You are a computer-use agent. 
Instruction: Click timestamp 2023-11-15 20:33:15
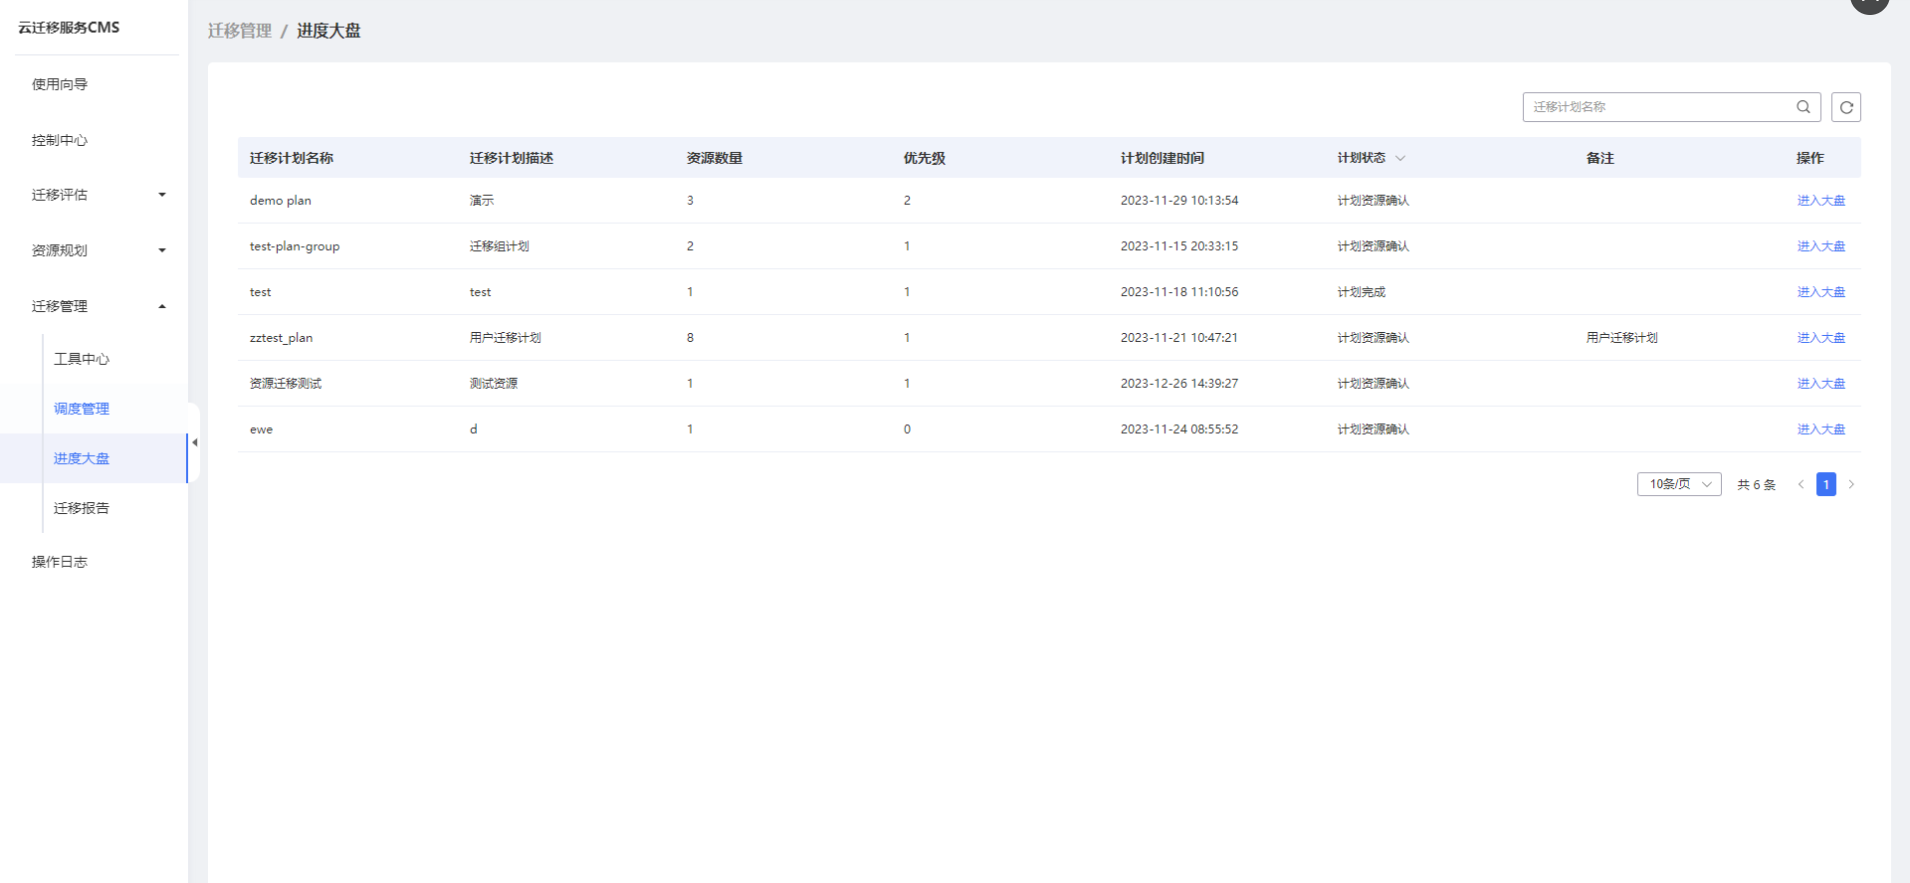1179,246
